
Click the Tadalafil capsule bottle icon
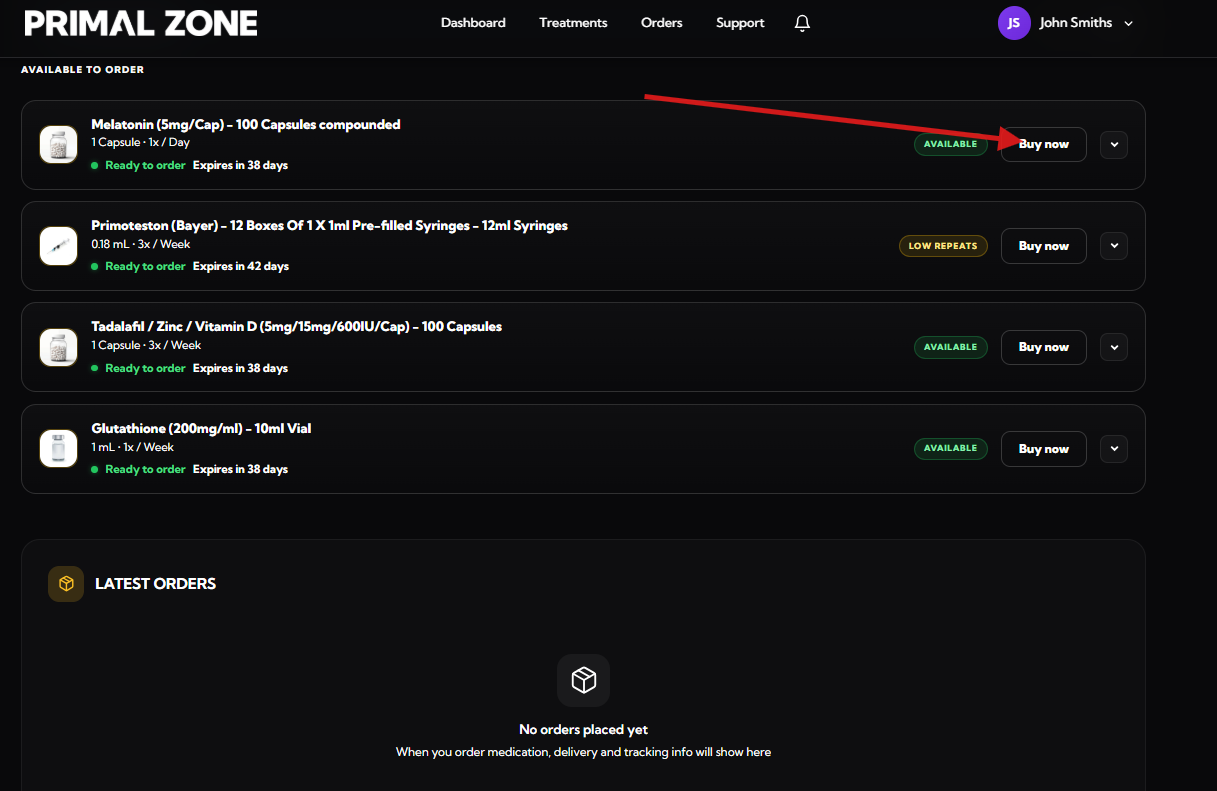(x=58, y=347)
